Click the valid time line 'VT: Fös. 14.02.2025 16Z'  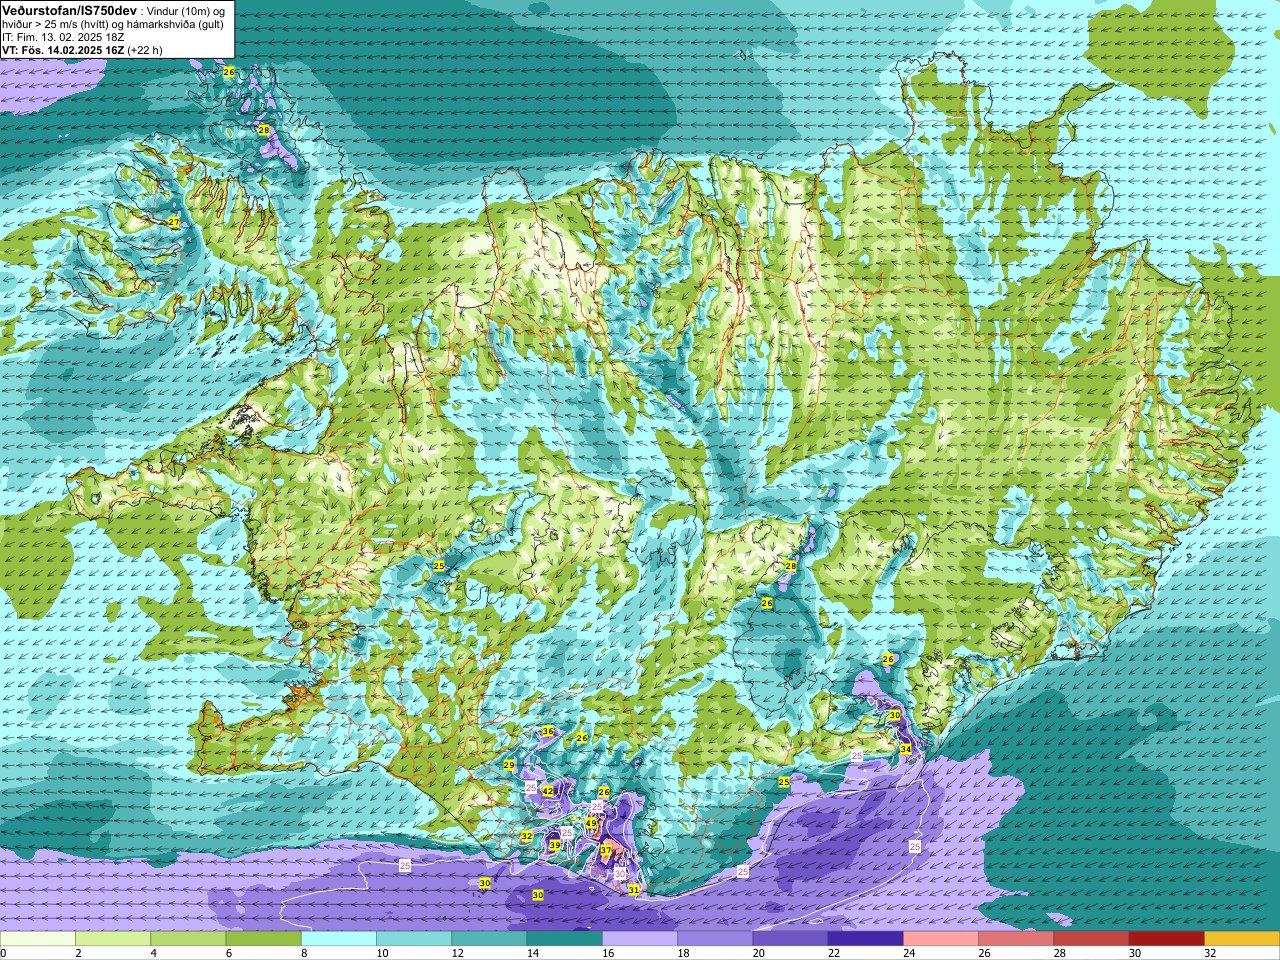pyautogui.click(x=62, y=50)
